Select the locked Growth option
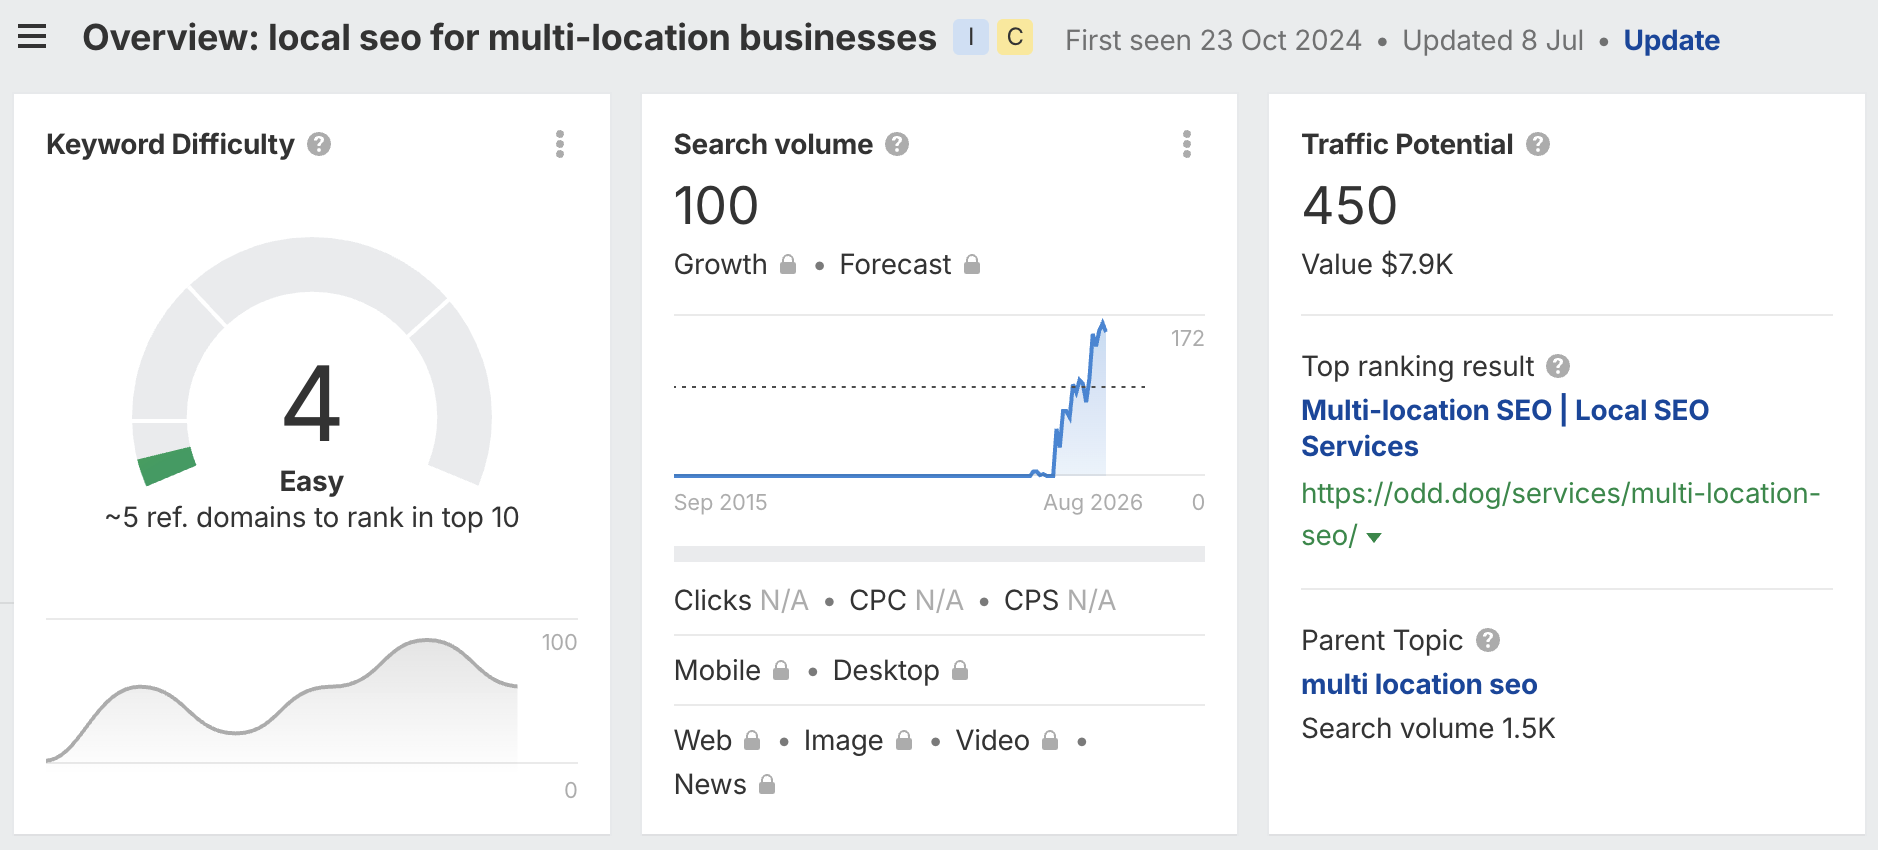This screenshot has width=1878, height=850. tap(735, 264)
